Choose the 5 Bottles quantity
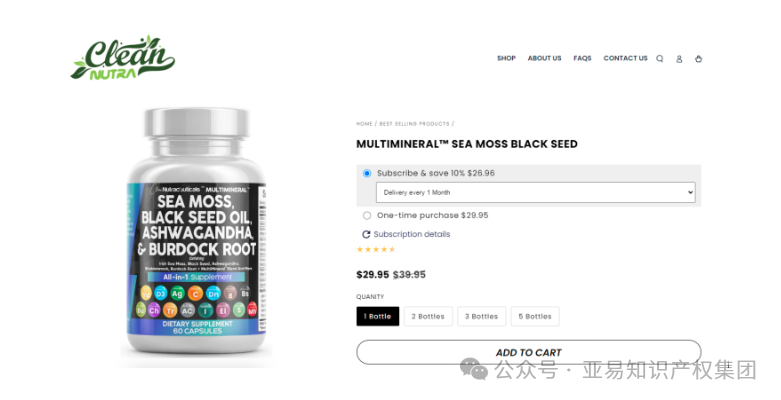 point(535,316)
